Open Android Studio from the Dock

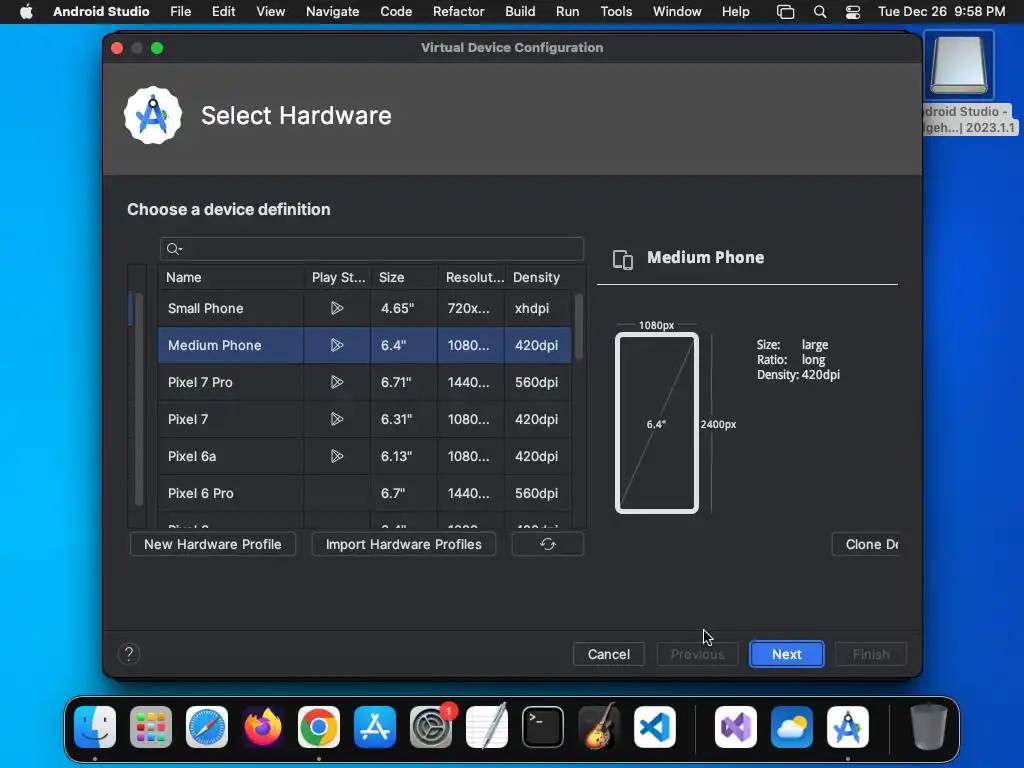point(848,727)
